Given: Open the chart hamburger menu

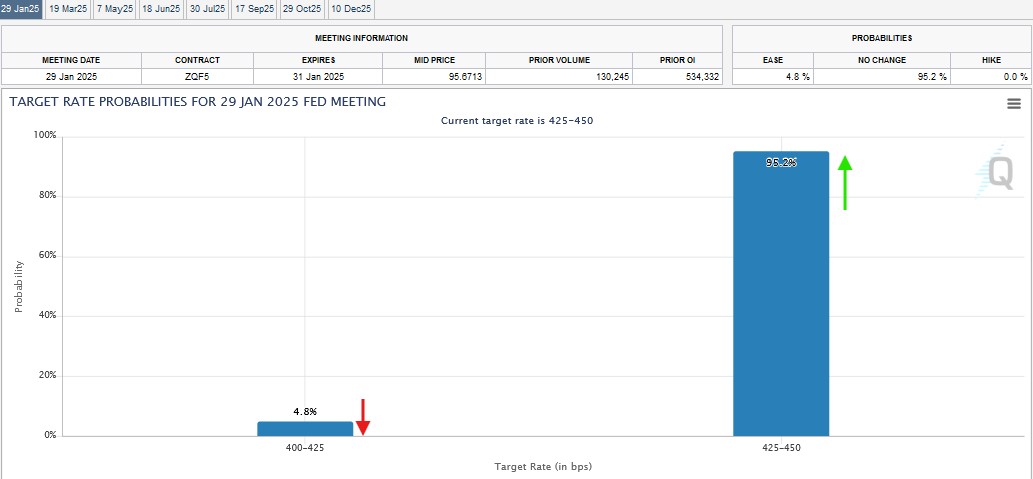Looking at the screenshot, I should pos(1013,103).
